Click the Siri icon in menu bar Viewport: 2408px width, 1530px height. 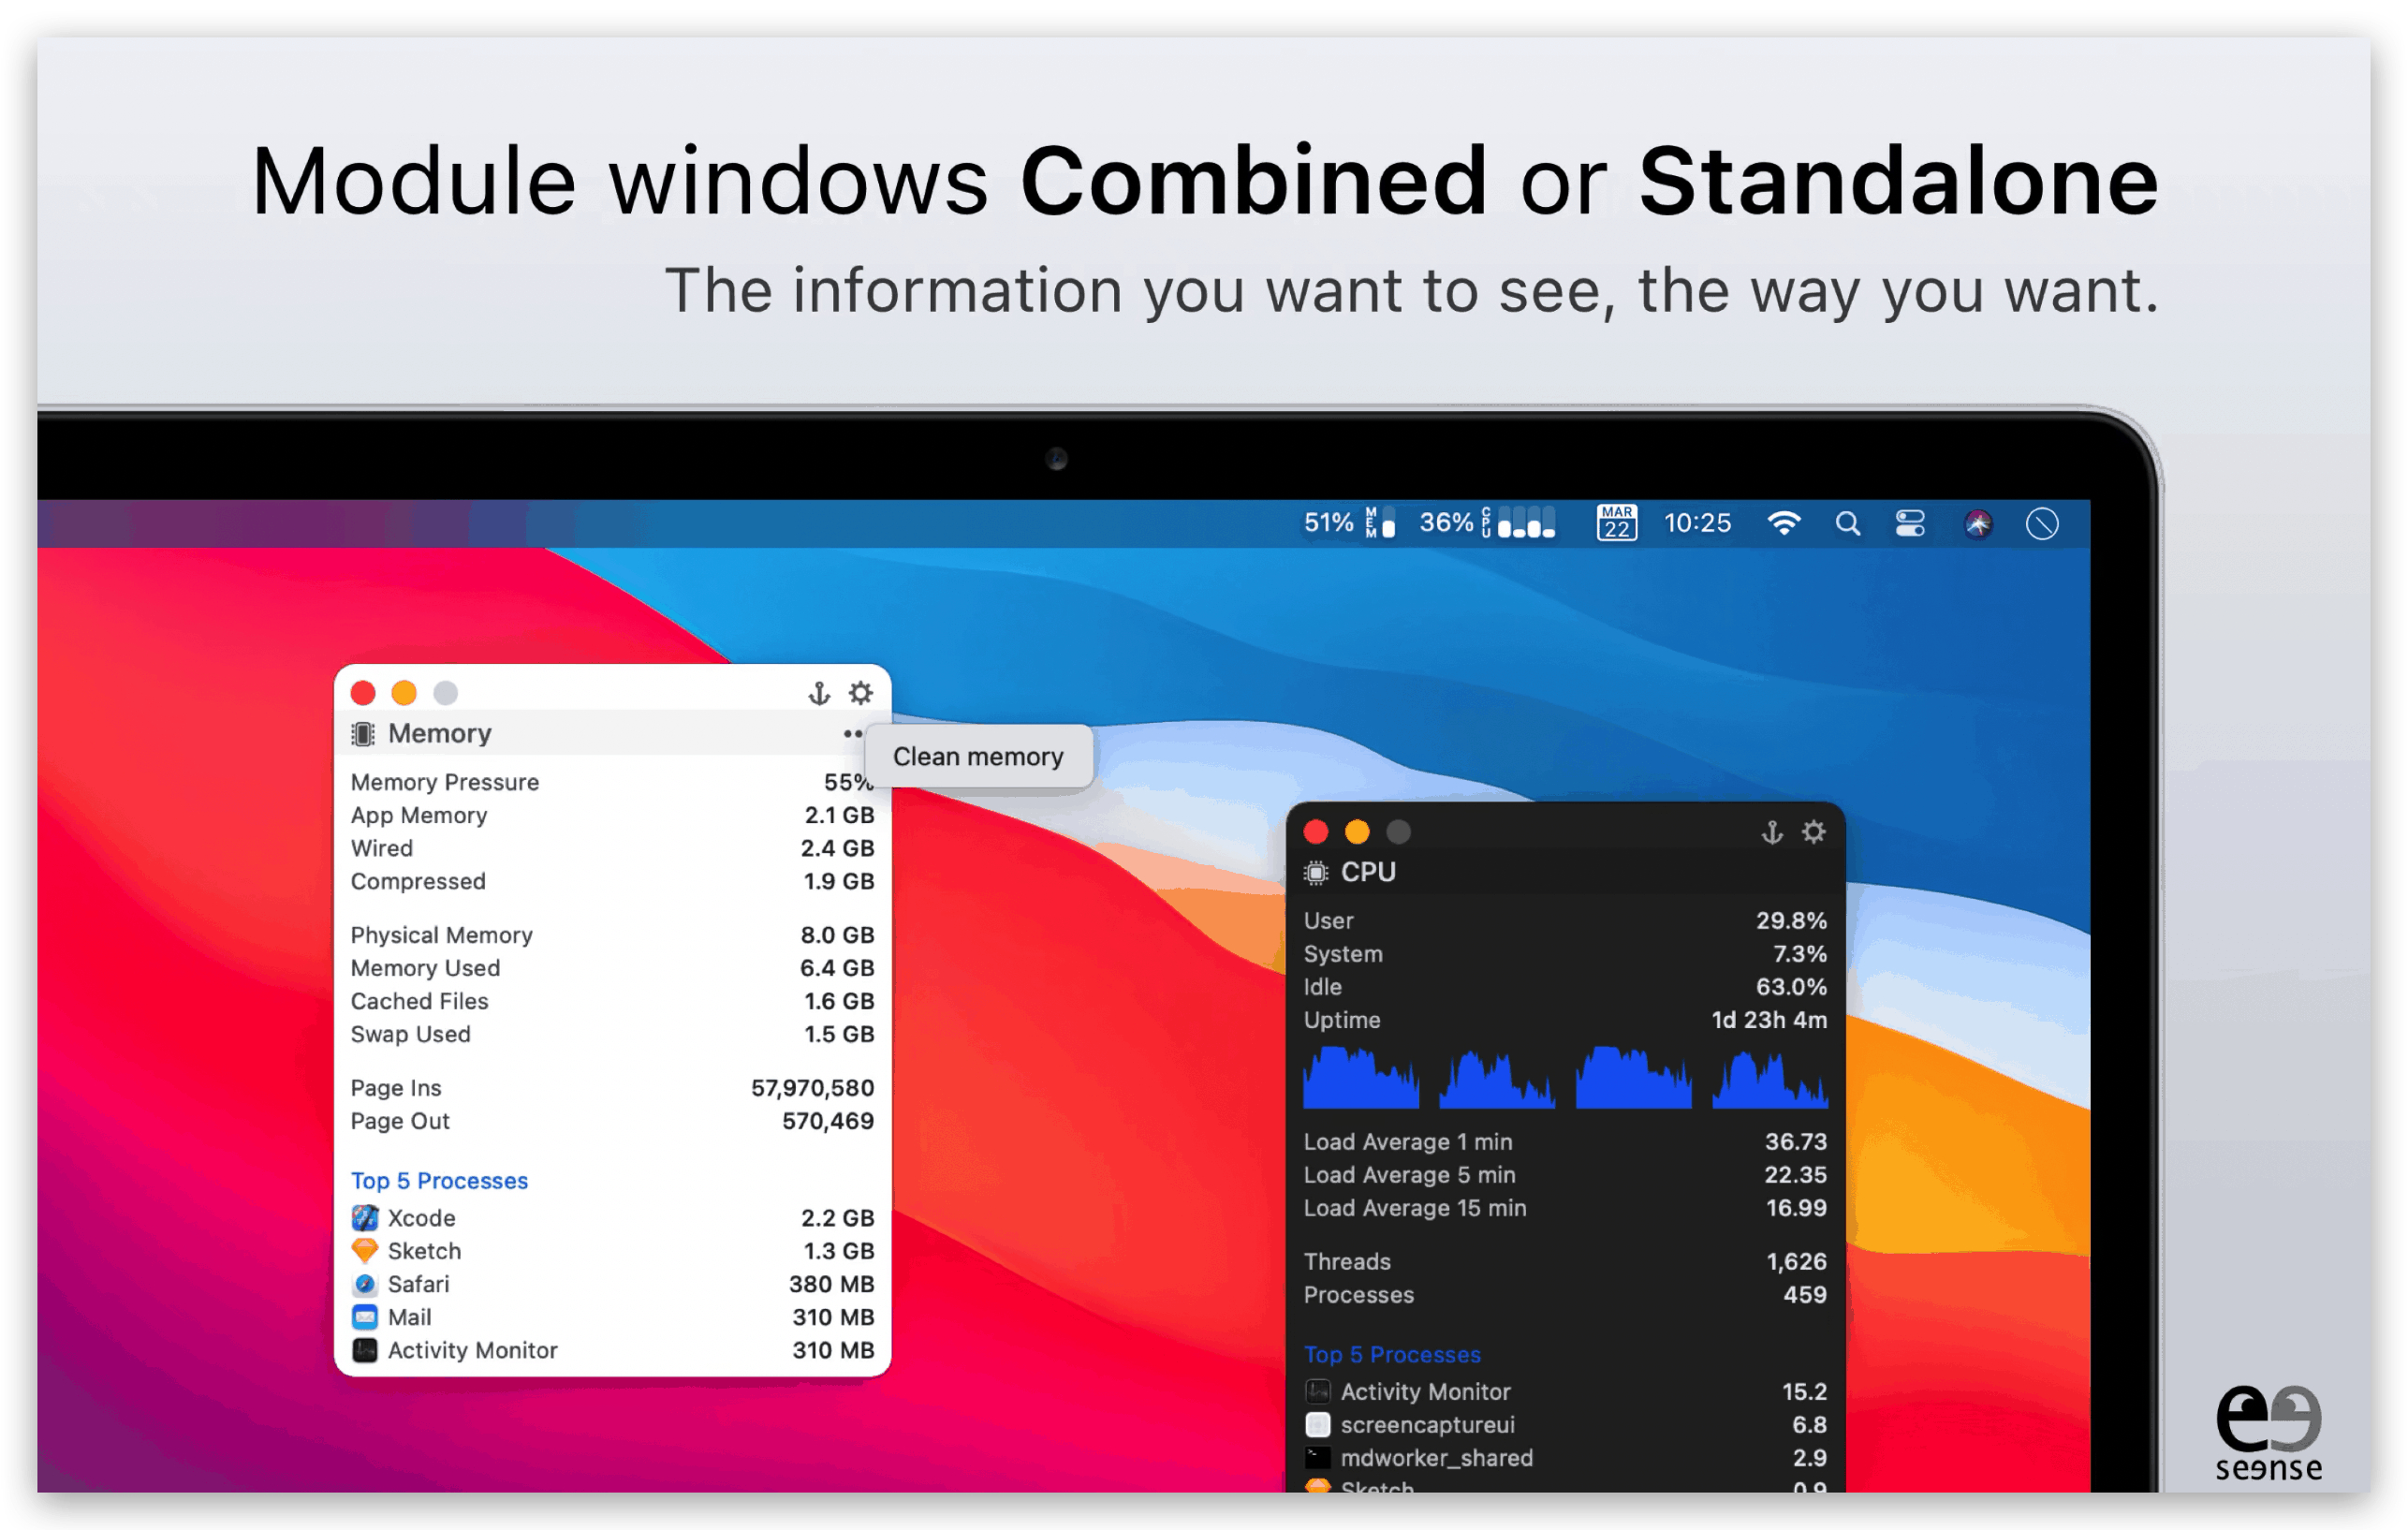click(x=1977, y=523)
